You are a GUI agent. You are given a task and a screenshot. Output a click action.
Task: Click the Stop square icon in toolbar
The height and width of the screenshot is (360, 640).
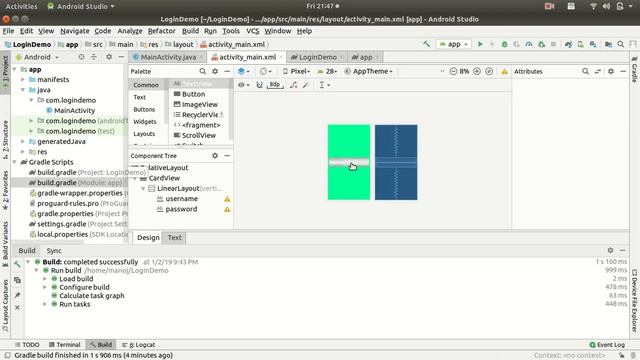[x=553, y=44]
